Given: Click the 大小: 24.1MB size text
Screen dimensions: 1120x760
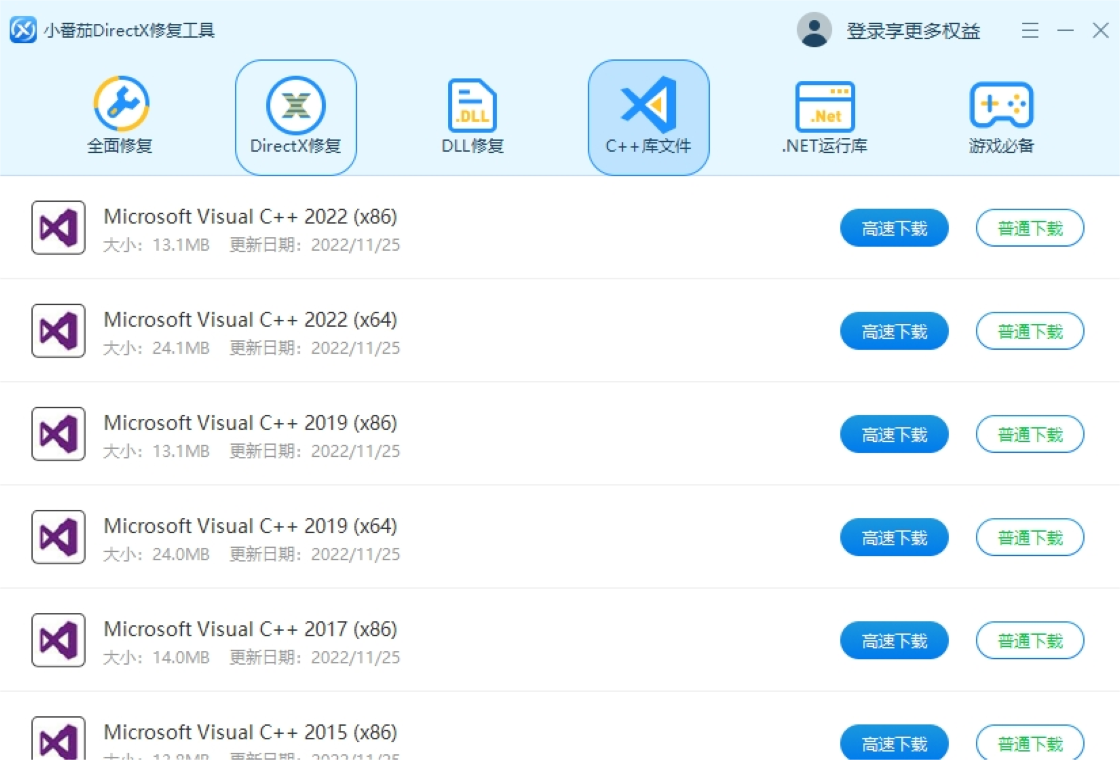Looking at the screenshot, I should [x=156, y=348].
